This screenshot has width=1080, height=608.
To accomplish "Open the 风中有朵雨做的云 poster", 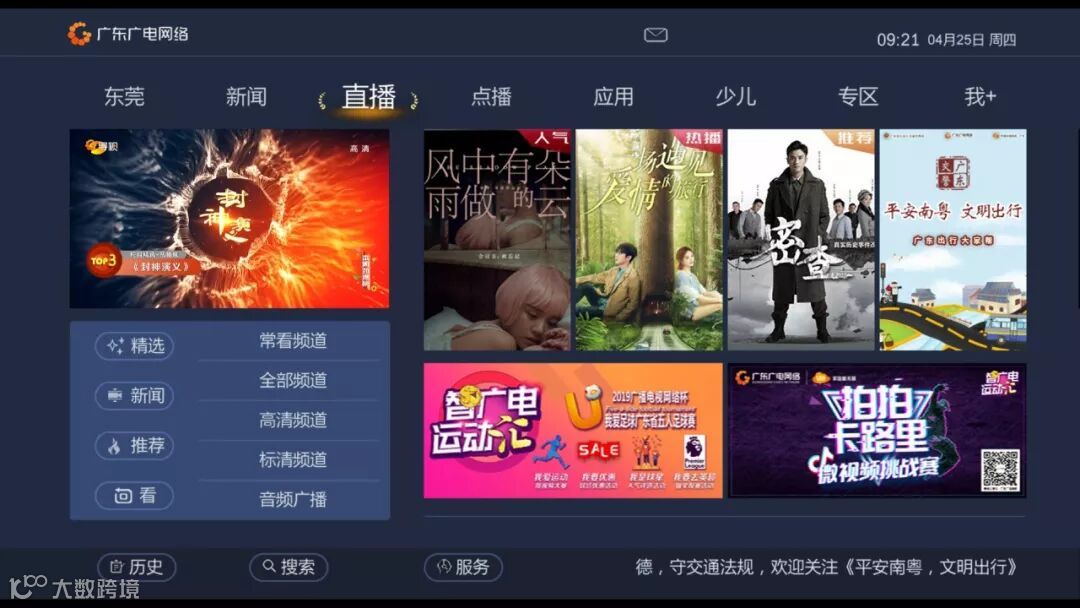I will 497,240.
